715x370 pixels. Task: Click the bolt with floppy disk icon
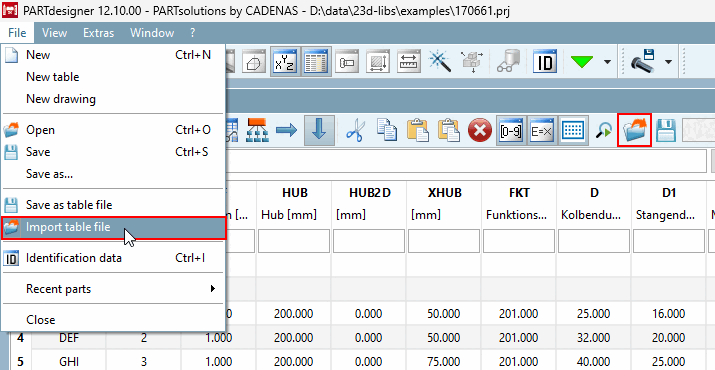(643, 62)
